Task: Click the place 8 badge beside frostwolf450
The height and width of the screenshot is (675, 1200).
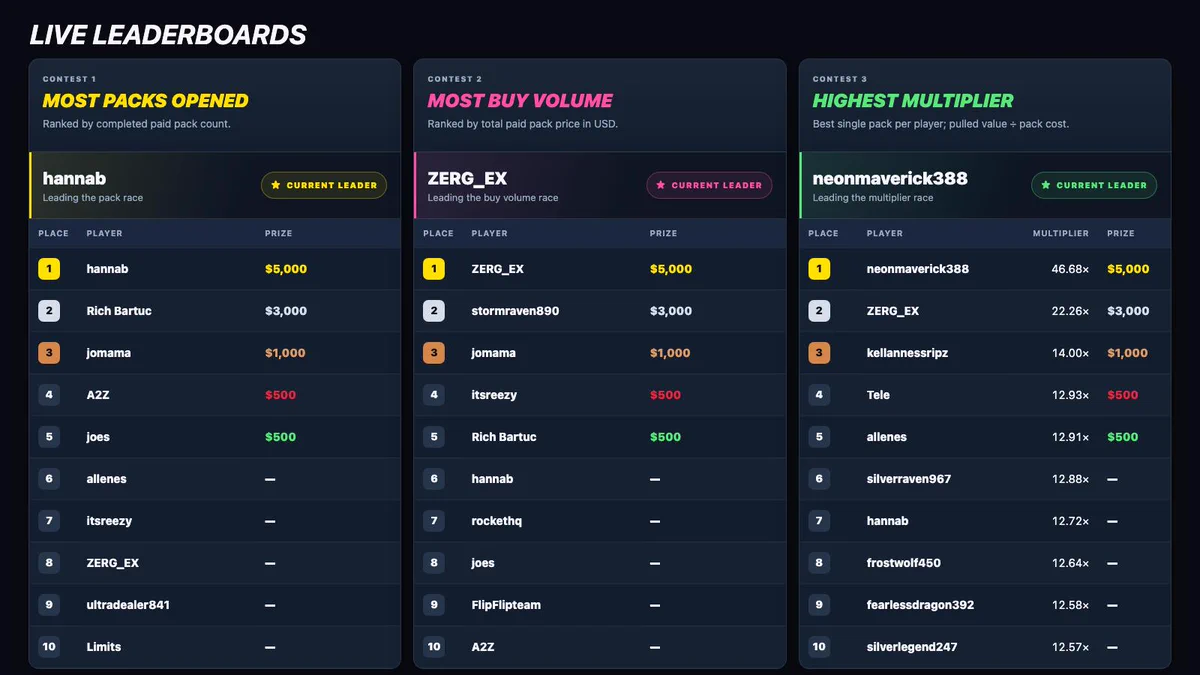Action: click(819, 563)
